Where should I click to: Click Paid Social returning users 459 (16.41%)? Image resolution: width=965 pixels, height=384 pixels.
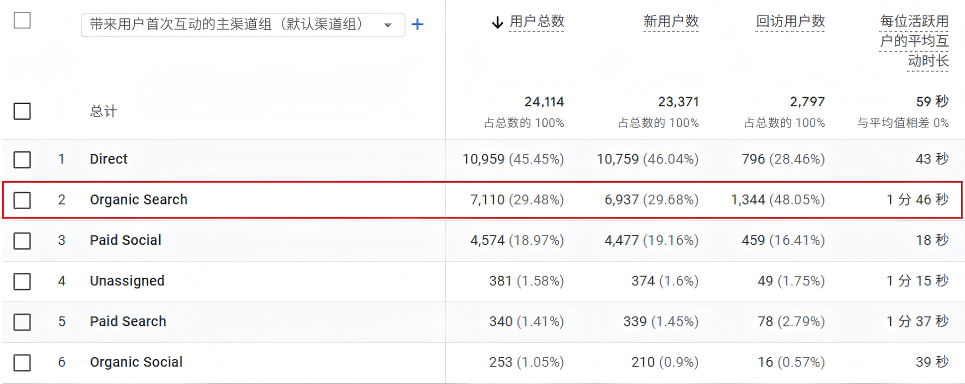(x=783, y=241)
